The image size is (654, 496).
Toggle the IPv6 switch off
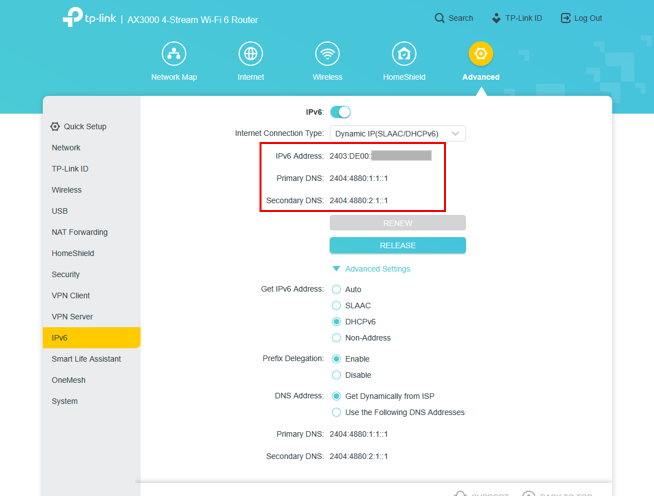click(340, 112)
